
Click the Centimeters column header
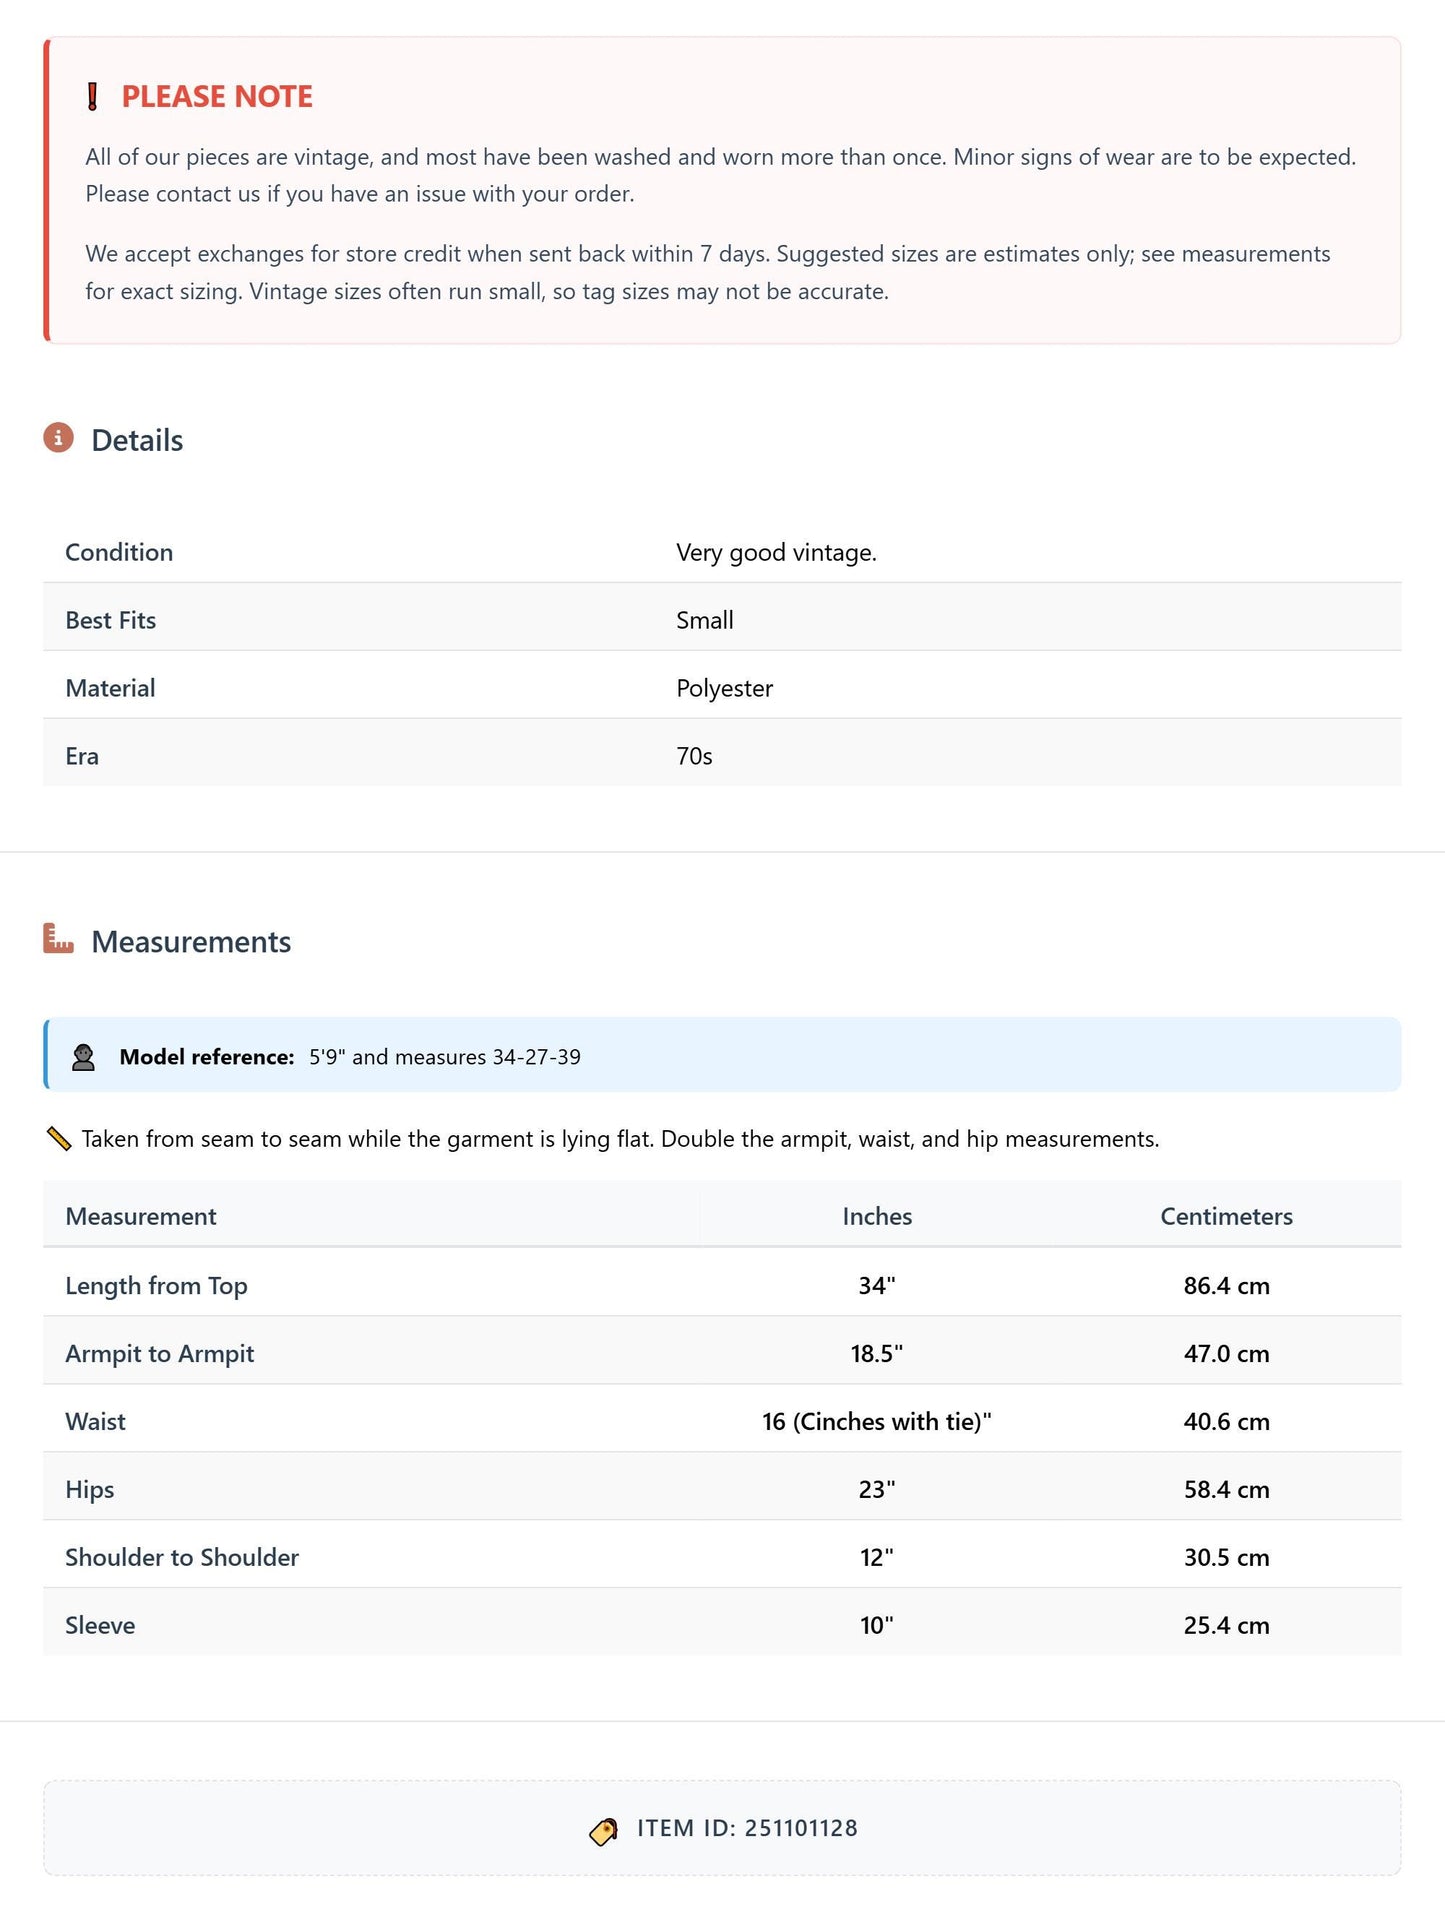[1226, 1216]
